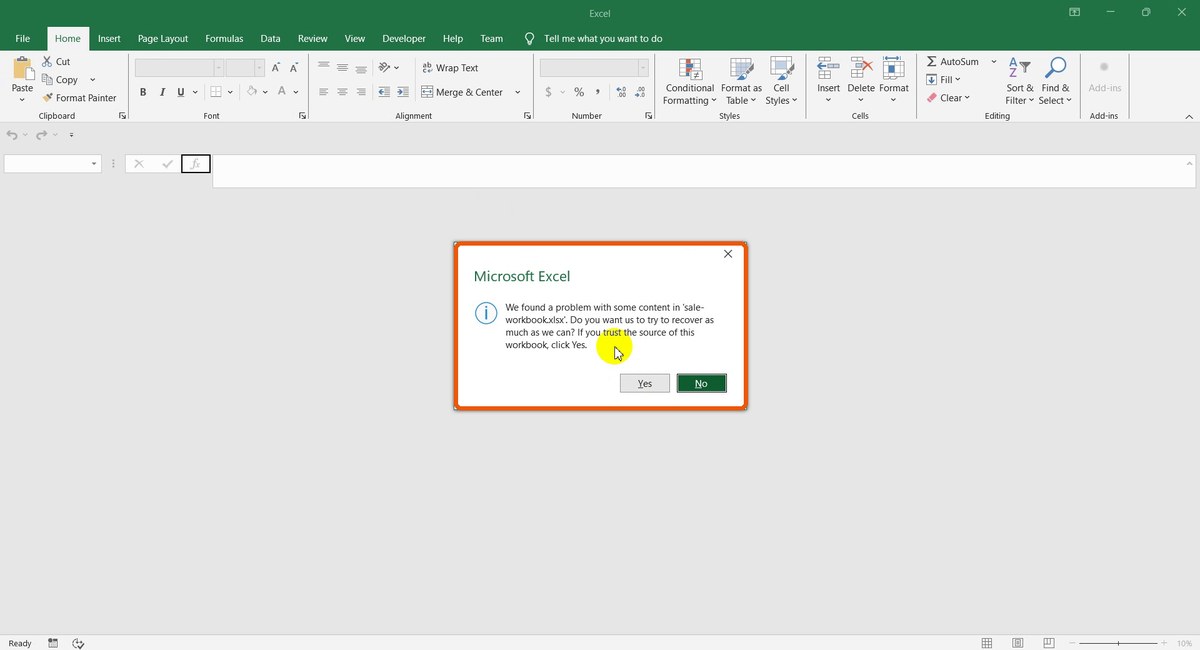Image resolution: width=1200 pixels, height=650 pixels.
Task: Switch to the Review tab
Action: tap(313, 39)
